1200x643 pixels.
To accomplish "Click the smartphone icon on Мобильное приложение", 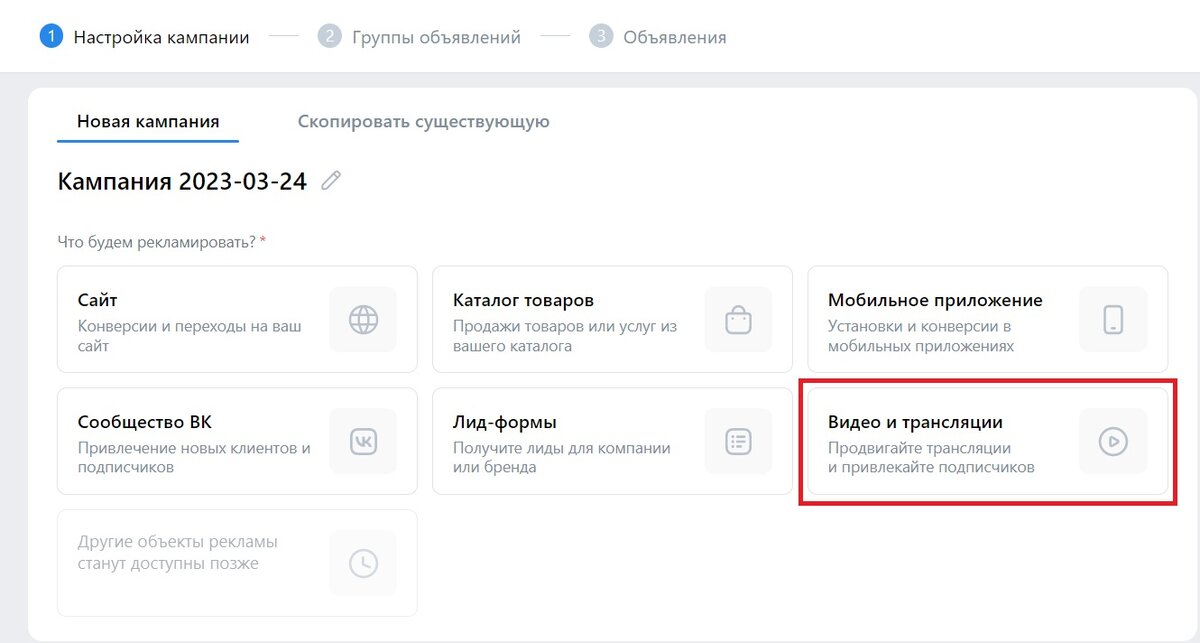I will pos(1113,320).
